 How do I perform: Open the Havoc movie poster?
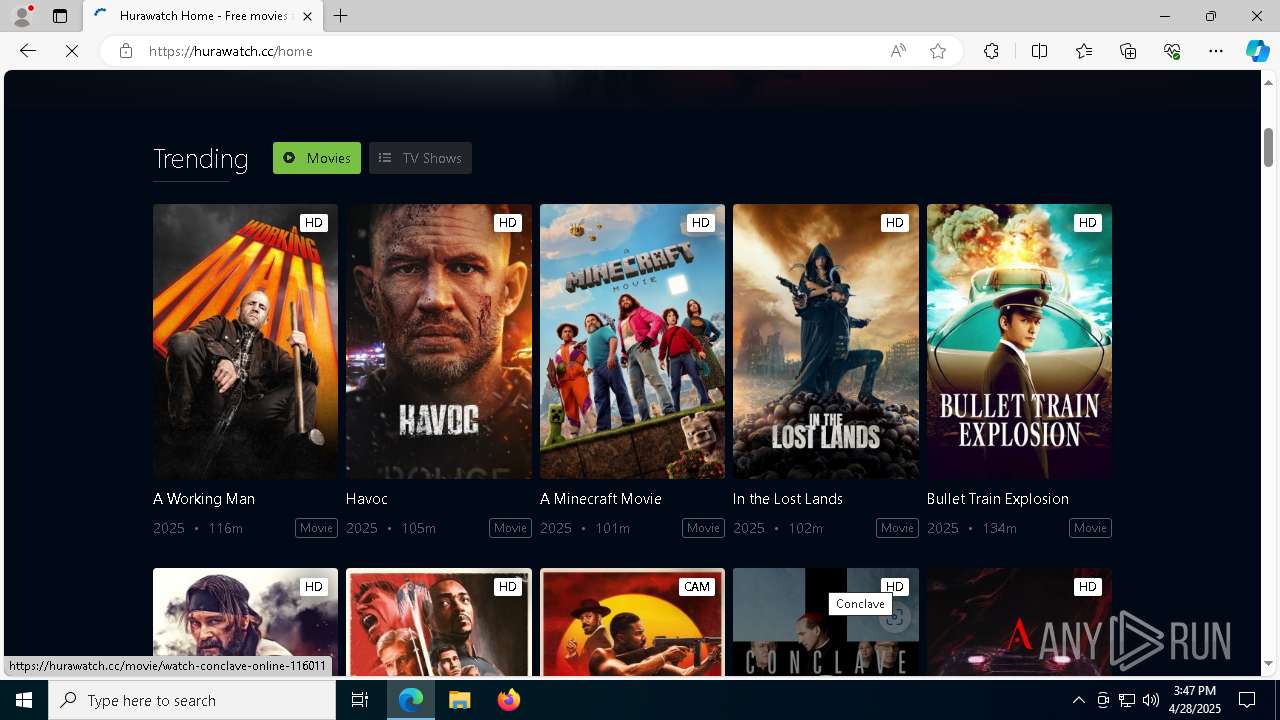[x=439, y=341]
